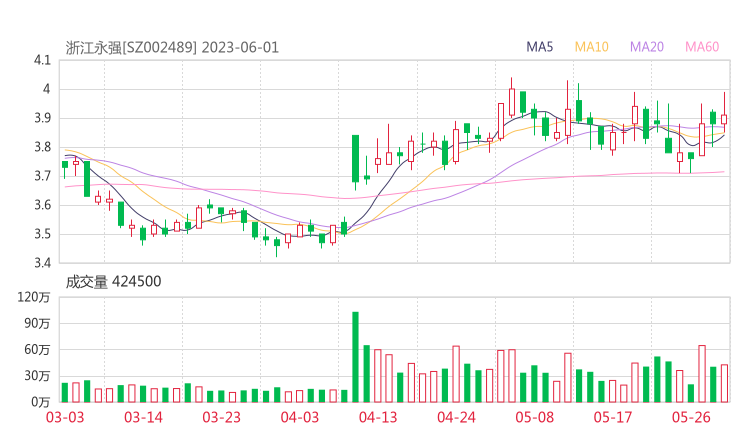This screenshot has width=740, height=440.
Task: Click the 03-14 date axis label
Action: point(143,417)
